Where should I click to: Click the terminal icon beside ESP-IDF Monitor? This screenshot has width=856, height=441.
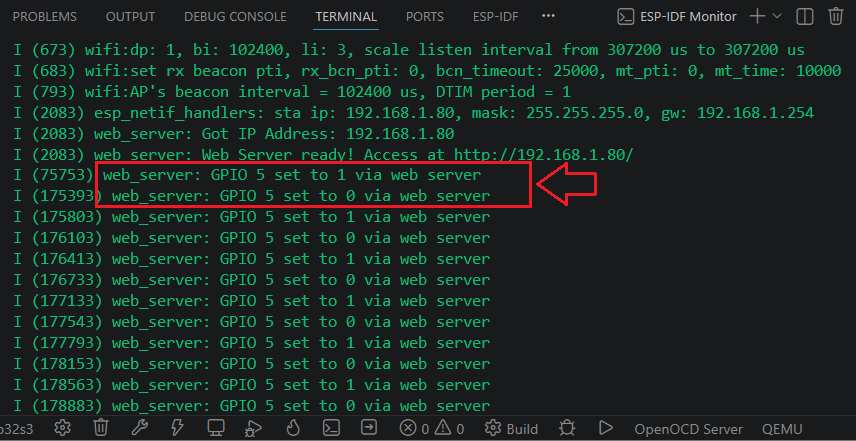(626, 16)
